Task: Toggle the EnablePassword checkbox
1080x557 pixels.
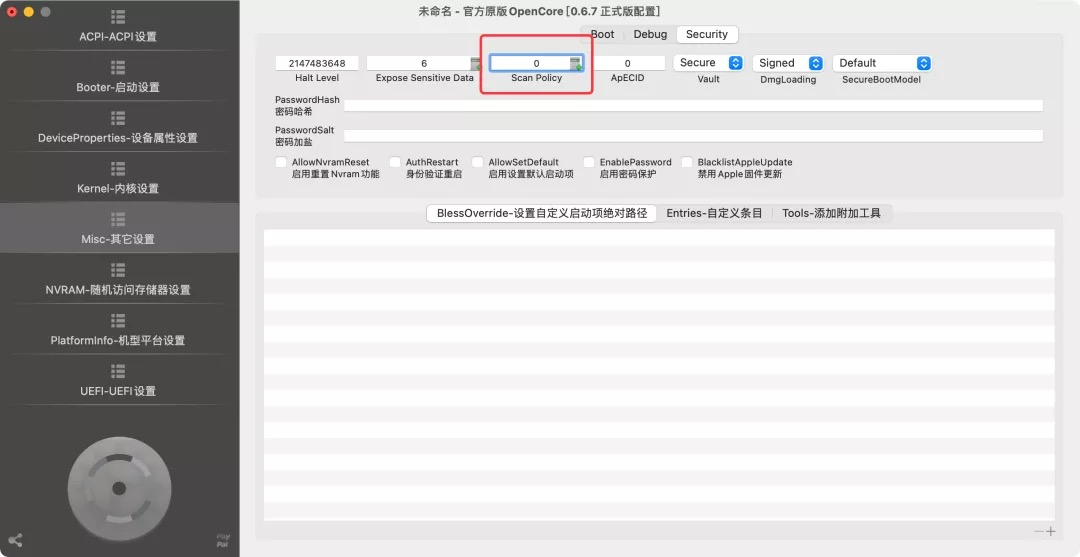Action: [589, 162]
